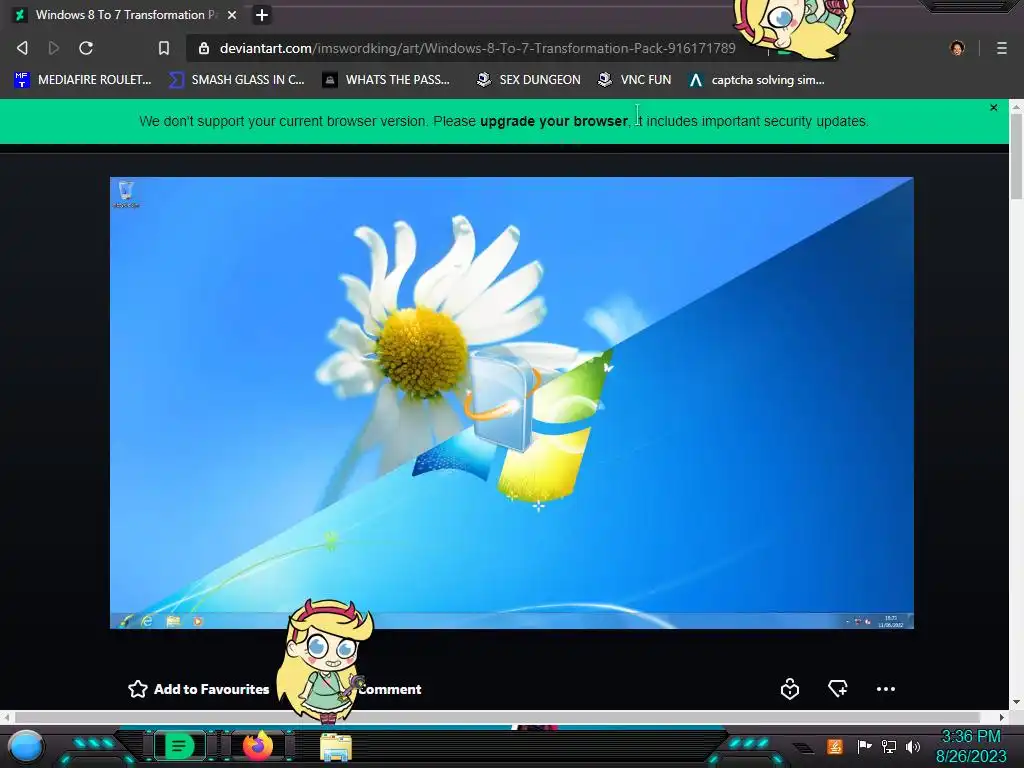This screenshot has width=1024, height=768.
Task: Reload the DeviantArt page
Action: (x=86, y=48)
